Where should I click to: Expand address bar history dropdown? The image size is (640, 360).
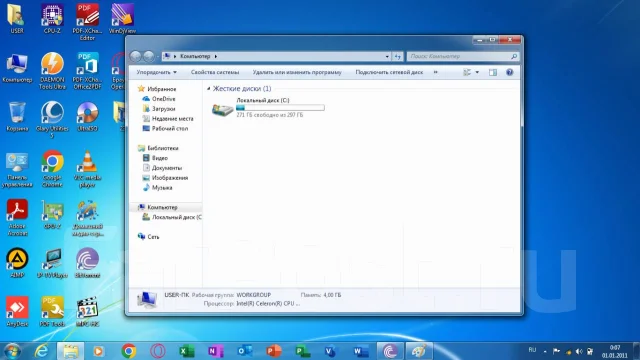(x=387, y=56)
